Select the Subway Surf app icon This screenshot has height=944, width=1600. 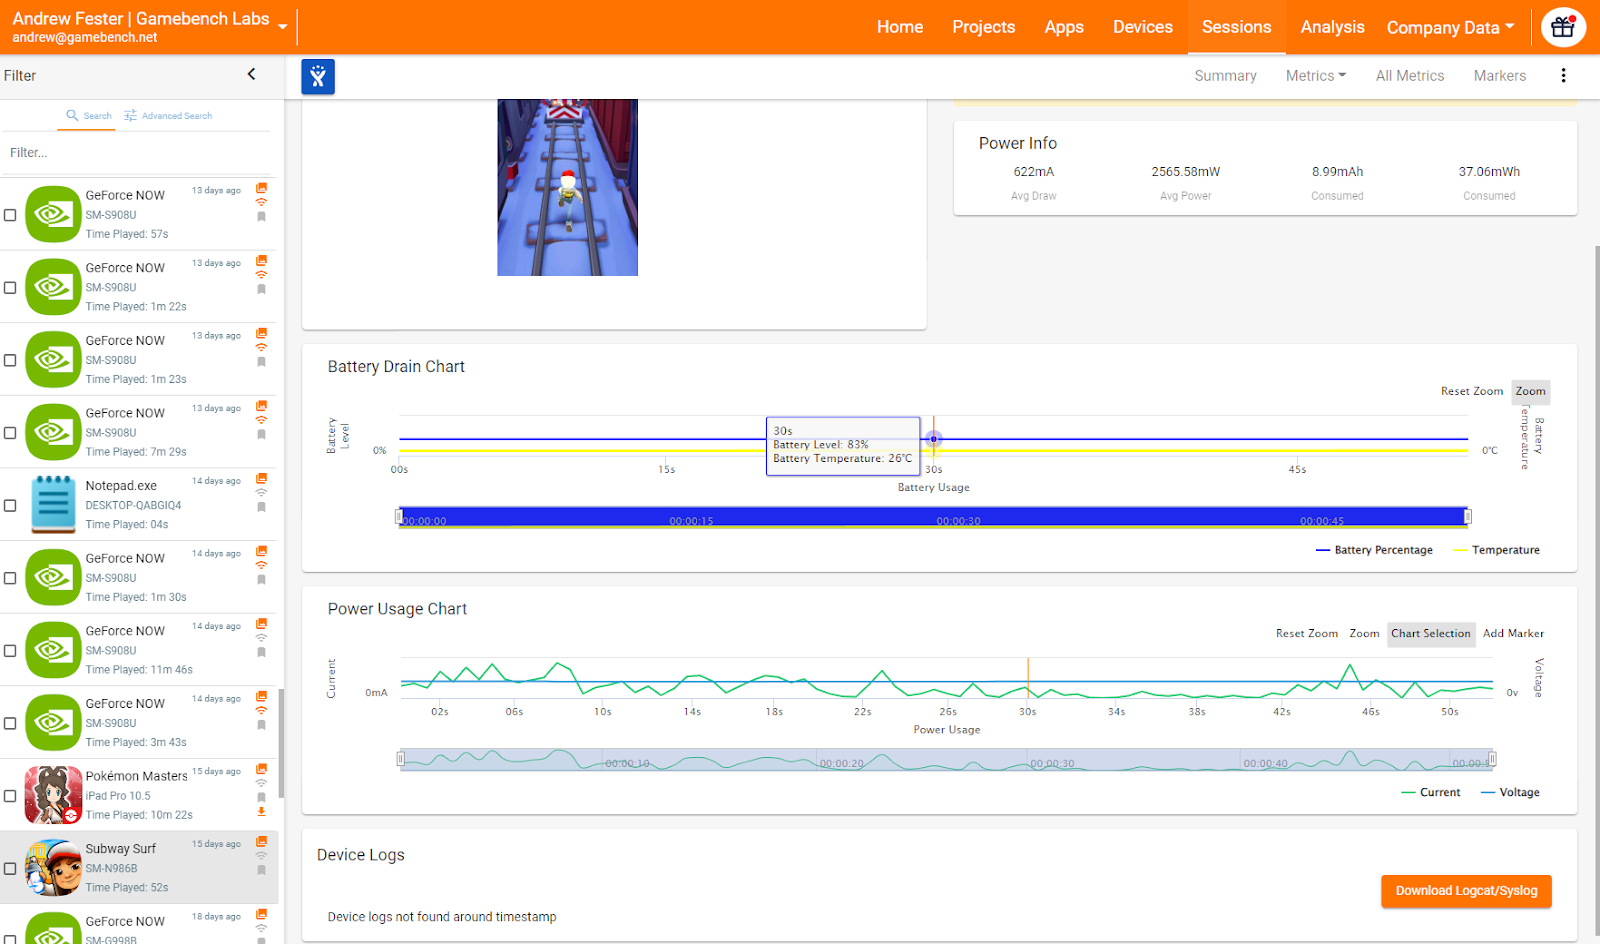point(53,868)
